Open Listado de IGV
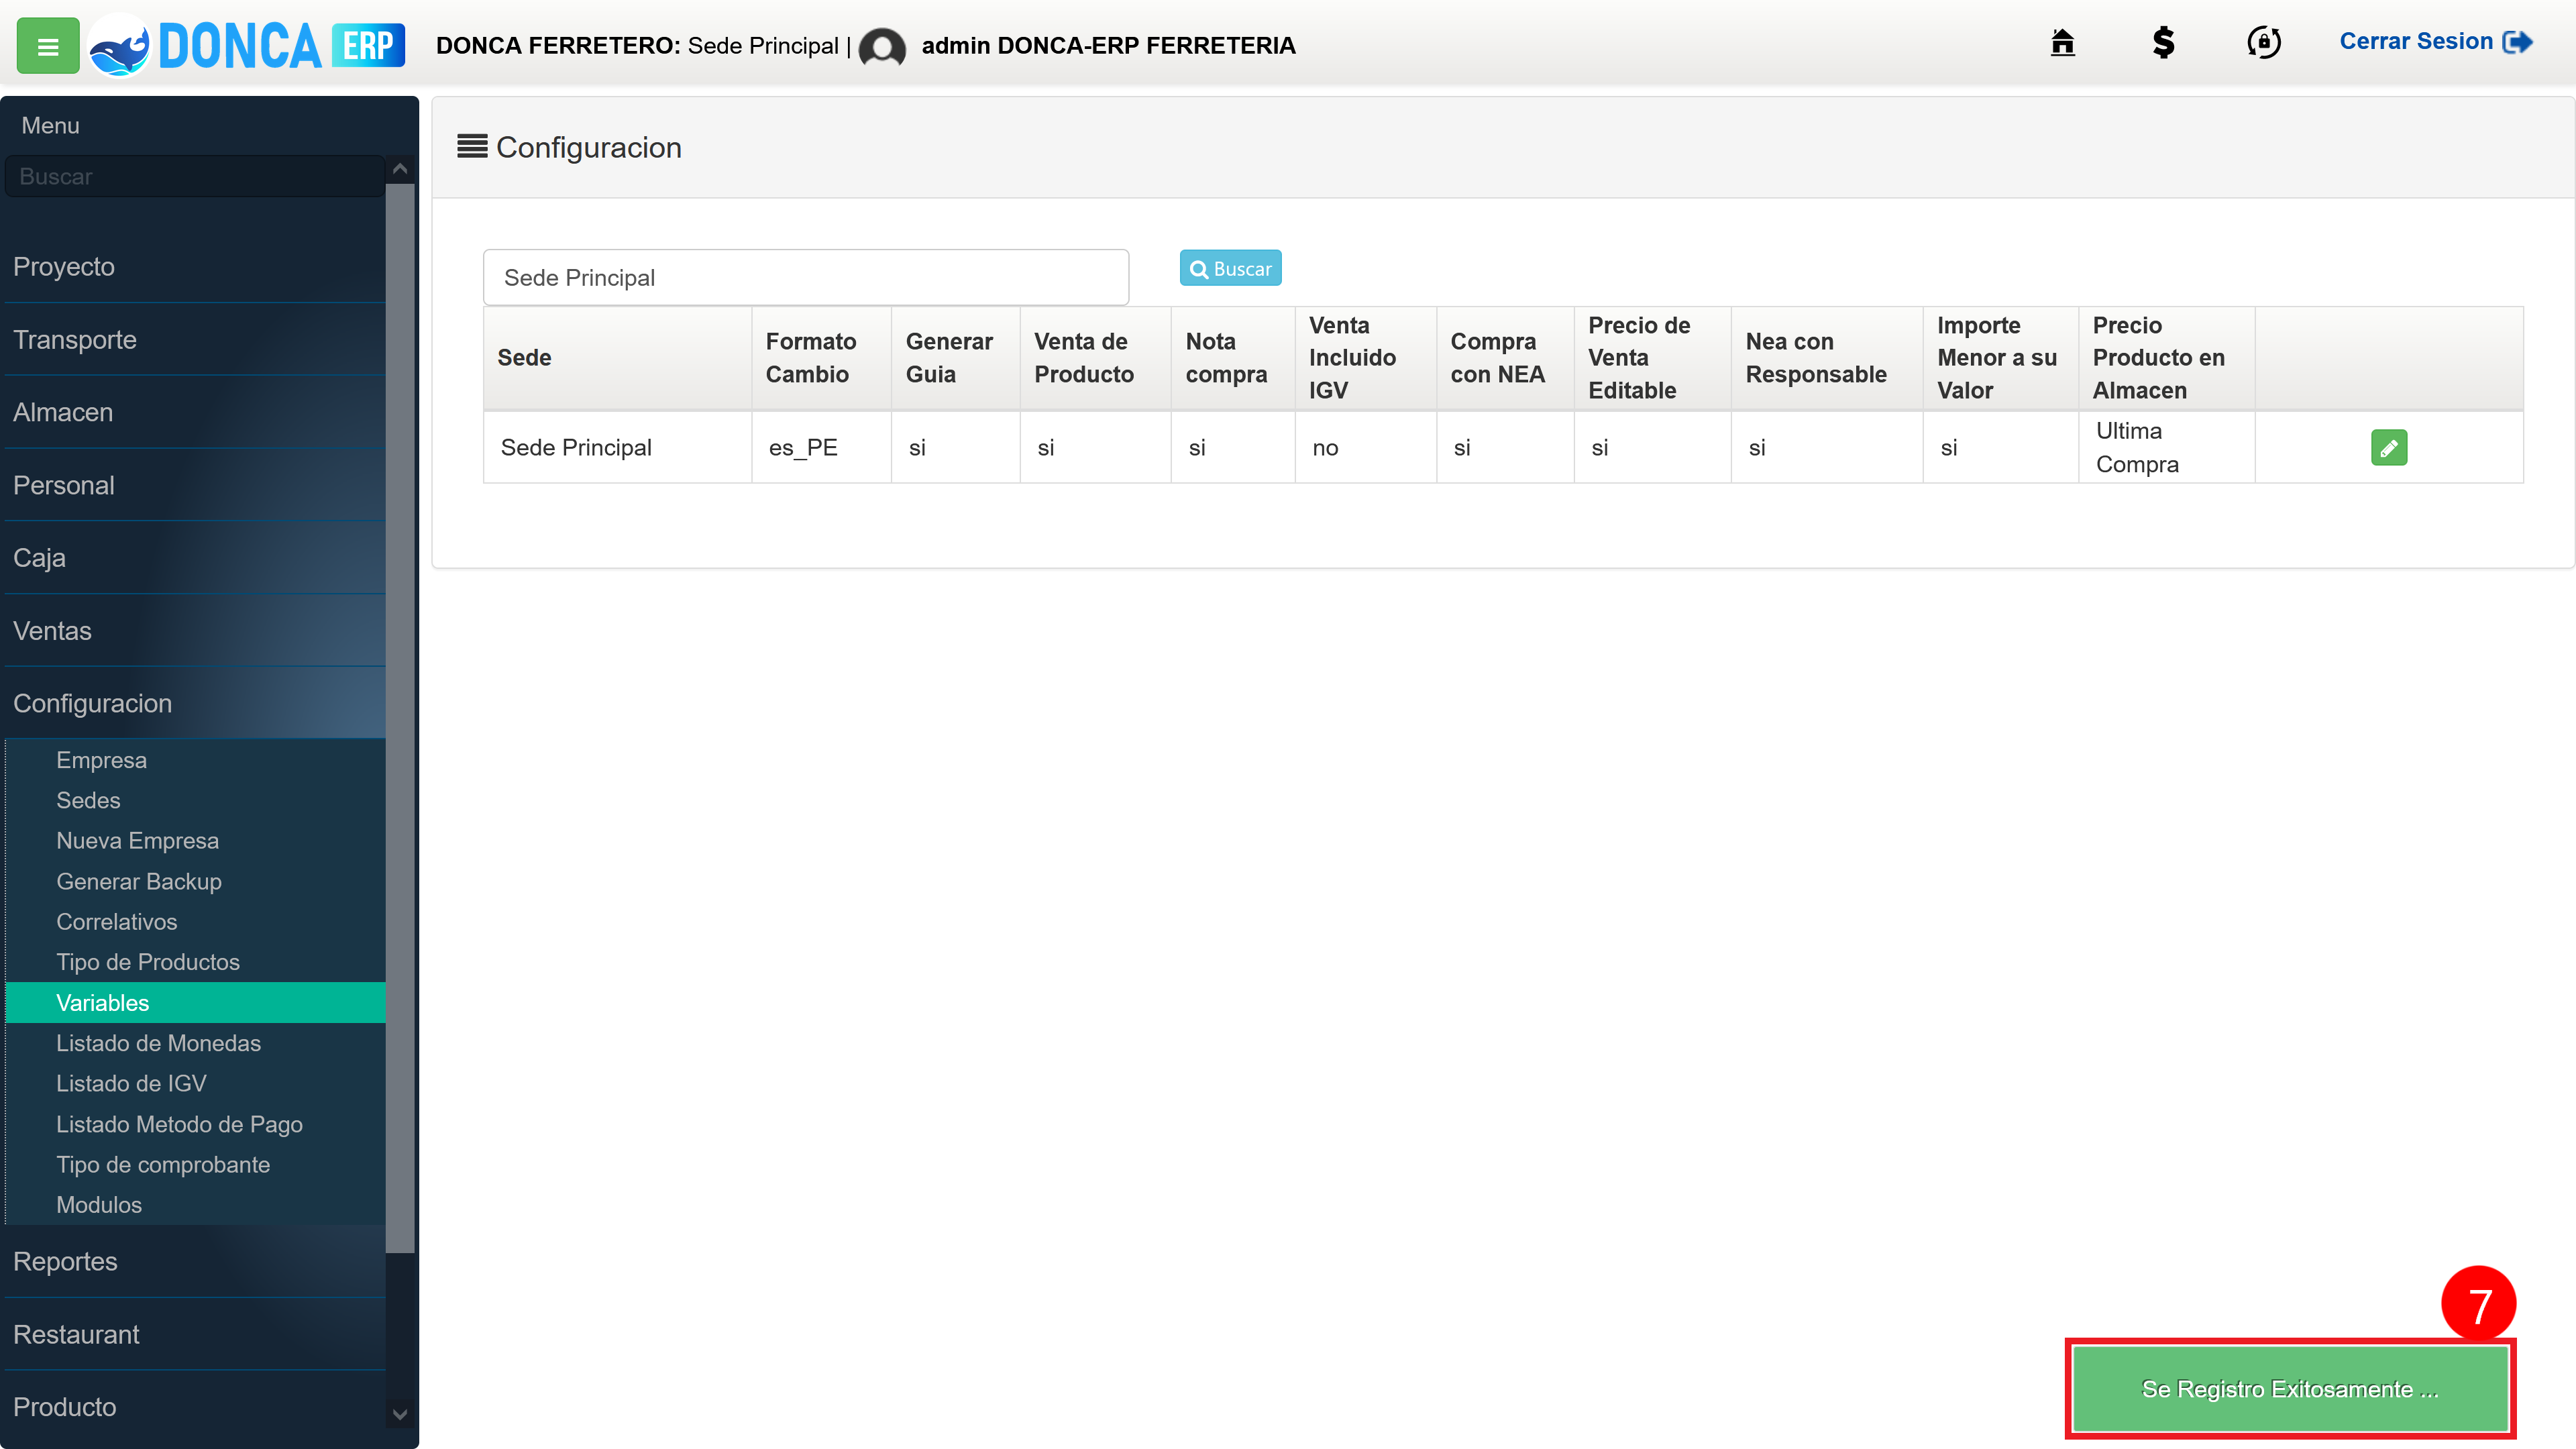The image size is (2576, 1449). (195, 1084)
